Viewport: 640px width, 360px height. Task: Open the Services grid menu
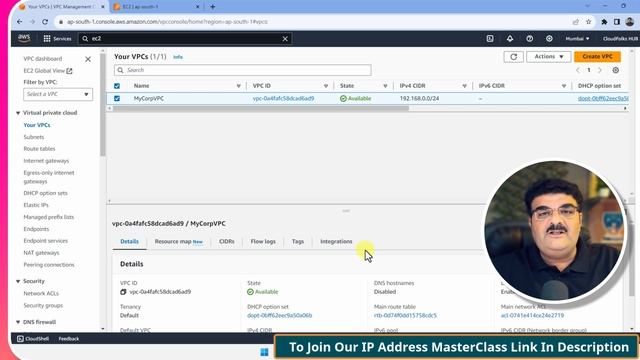click(57, 38)
